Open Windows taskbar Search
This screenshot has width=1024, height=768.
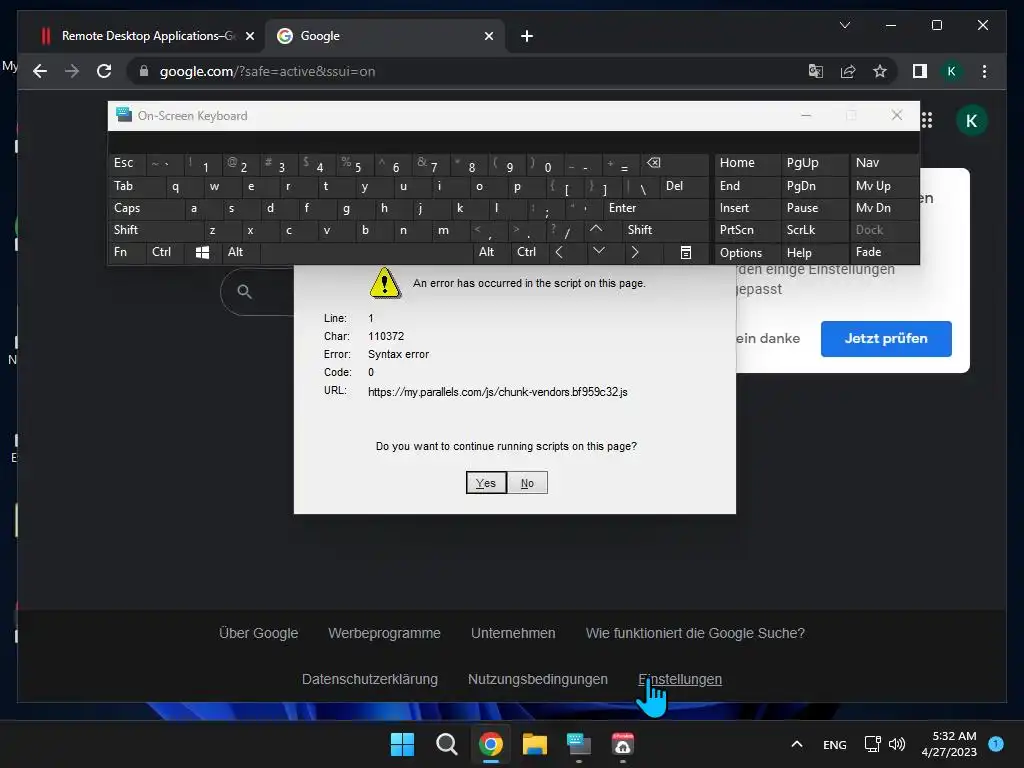click(447, 744)
